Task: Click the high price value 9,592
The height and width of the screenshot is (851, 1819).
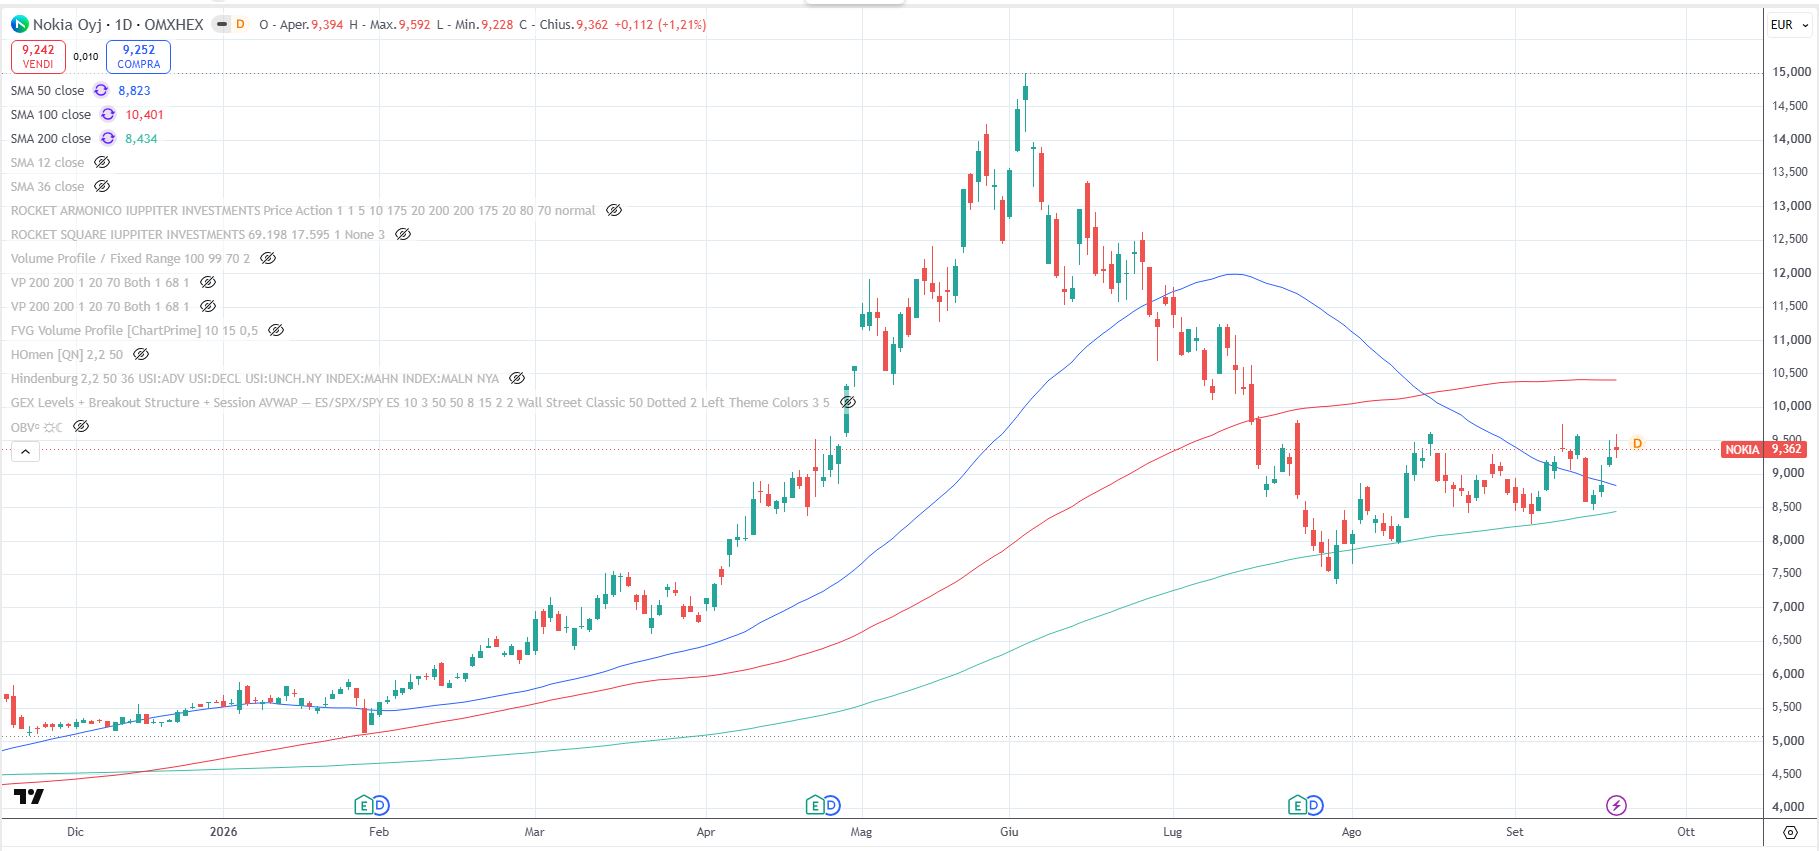Action: 415,24
